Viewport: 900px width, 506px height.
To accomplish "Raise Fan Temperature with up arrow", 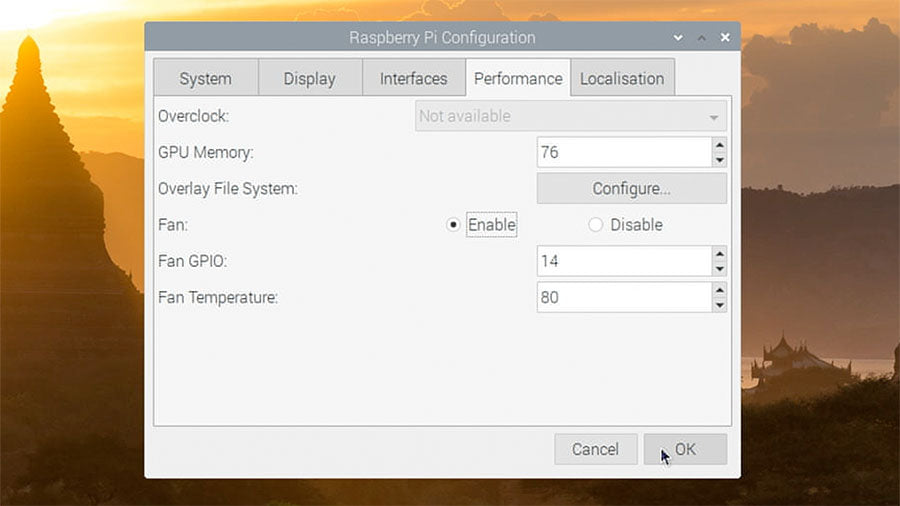I will click(x=720, y=290).
